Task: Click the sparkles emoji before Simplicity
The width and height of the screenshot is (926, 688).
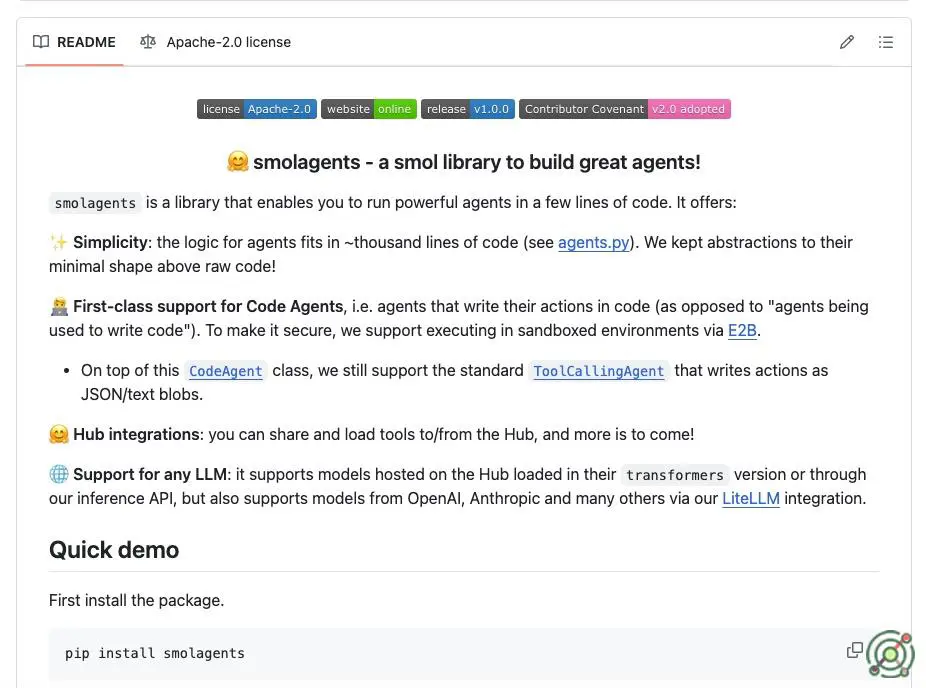Action: (x=59, y=242)
